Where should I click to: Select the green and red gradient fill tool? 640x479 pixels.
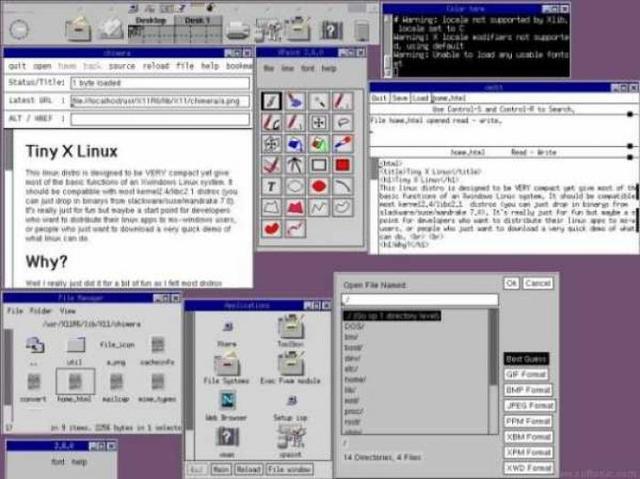pyautogui.click(x=318, y=144)
